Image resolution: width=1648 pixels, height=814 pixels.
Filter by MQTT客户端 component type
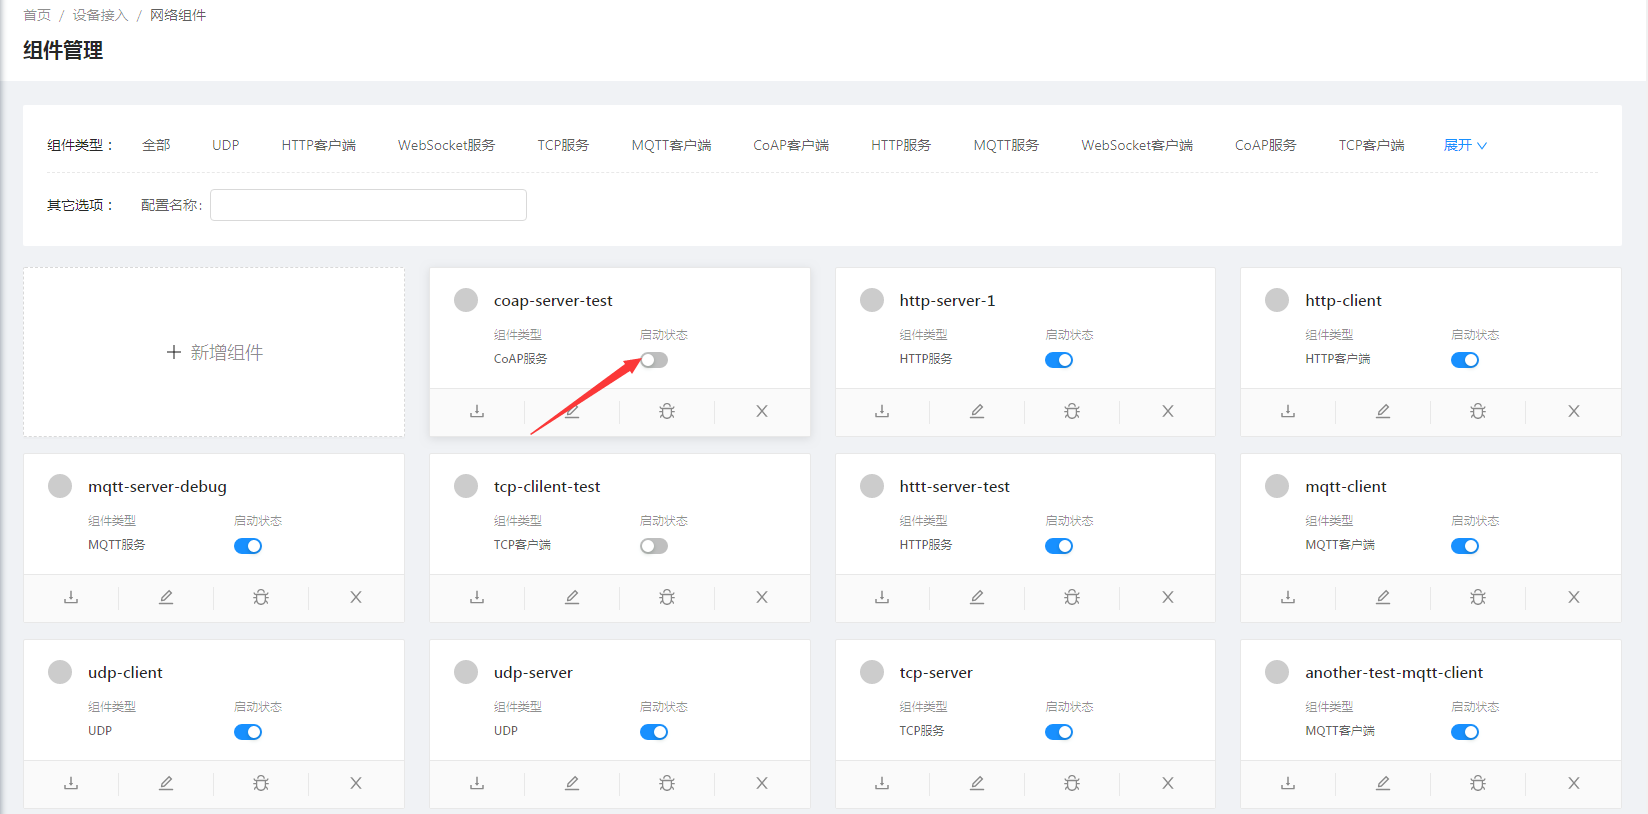(671, 145)
